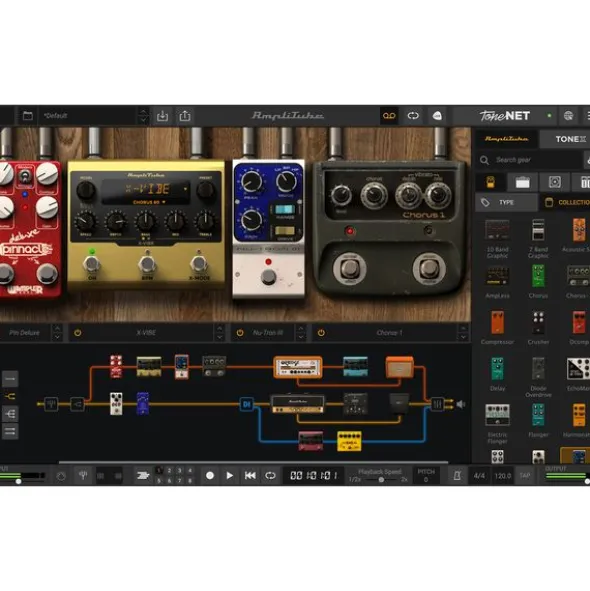Open the Default preset name dropdown
Image resolution: width=590 pixels, height=591 pixels.
pyautogui.click(x=89, y=116)
